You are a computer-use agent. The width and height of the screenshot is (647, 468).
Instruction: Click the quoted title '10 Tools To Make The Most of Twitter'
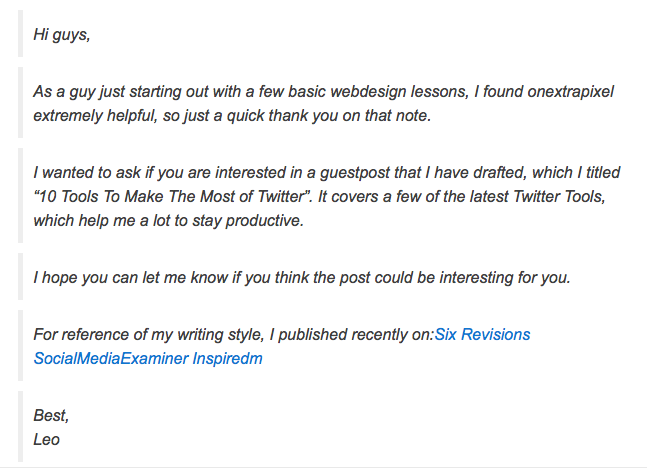coord(173,196)
